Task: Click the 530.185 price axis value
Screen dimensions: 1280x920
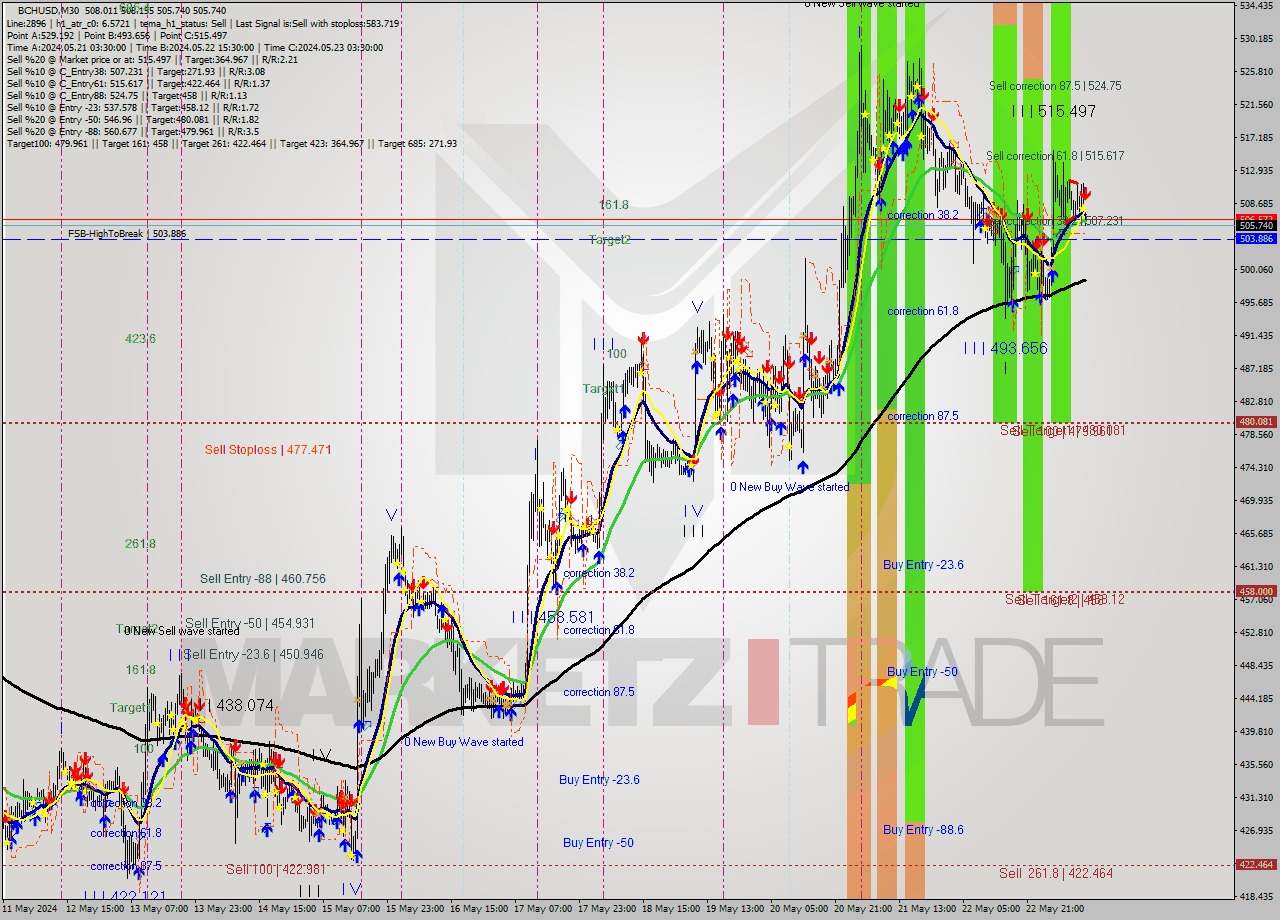Action: pyautogui.click(x=1257, y=38)
